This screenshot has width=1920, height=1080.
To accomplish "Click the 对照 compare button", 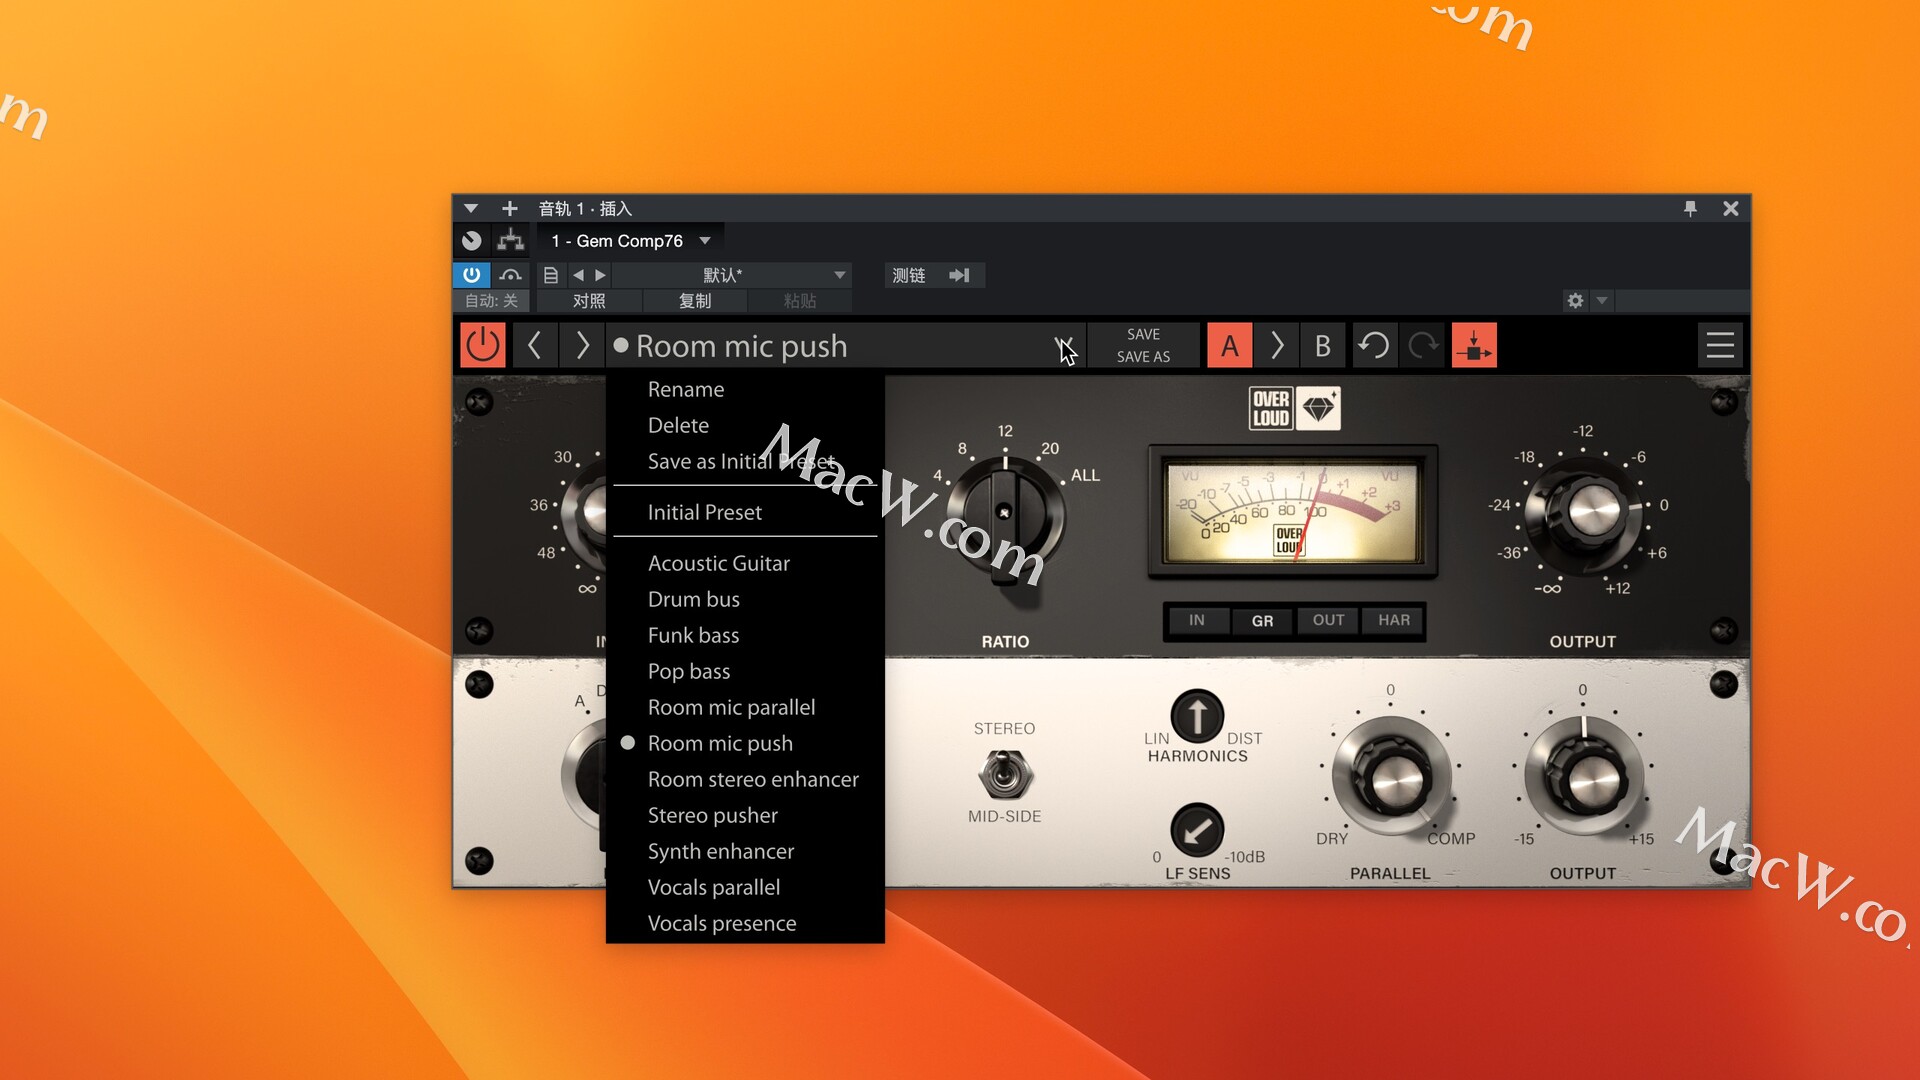I will coord(589,301).
